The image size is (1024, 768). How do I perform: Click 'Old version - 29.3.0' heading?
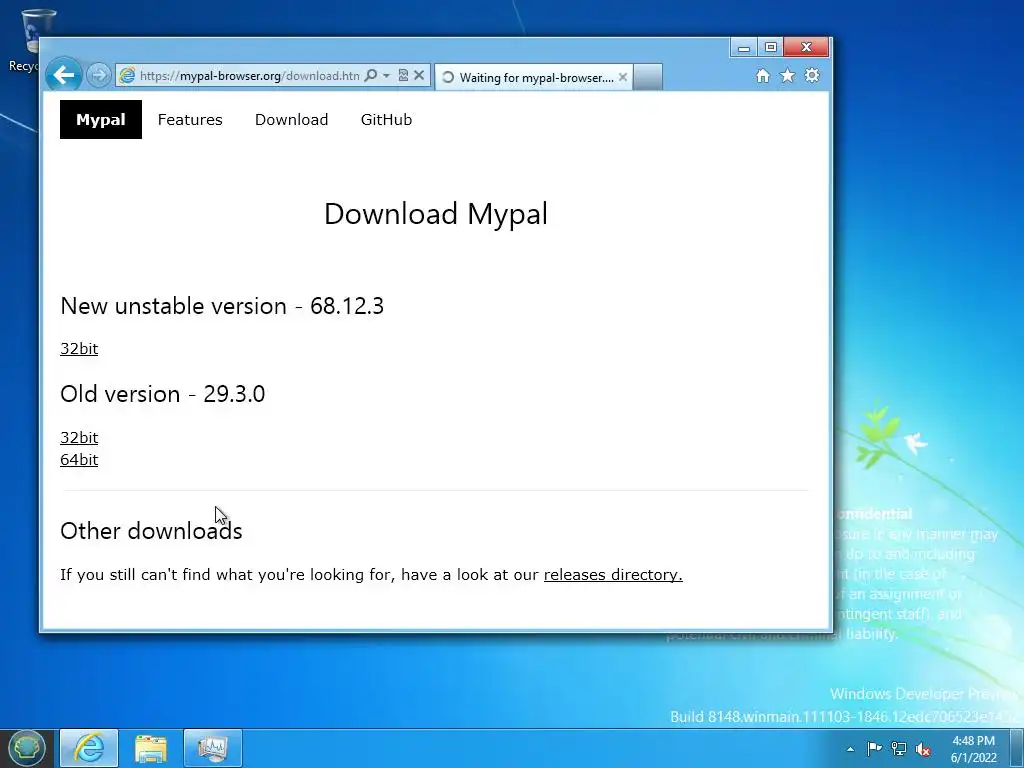point(163,394)
